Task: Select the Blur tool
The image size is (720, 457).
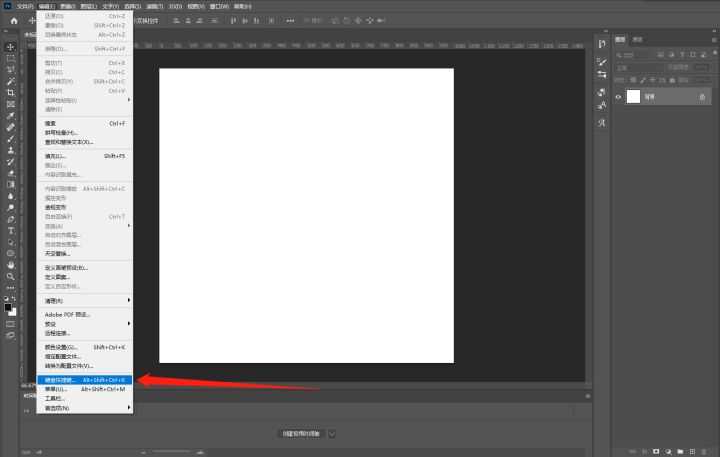Action: click(x=11, y=196)
